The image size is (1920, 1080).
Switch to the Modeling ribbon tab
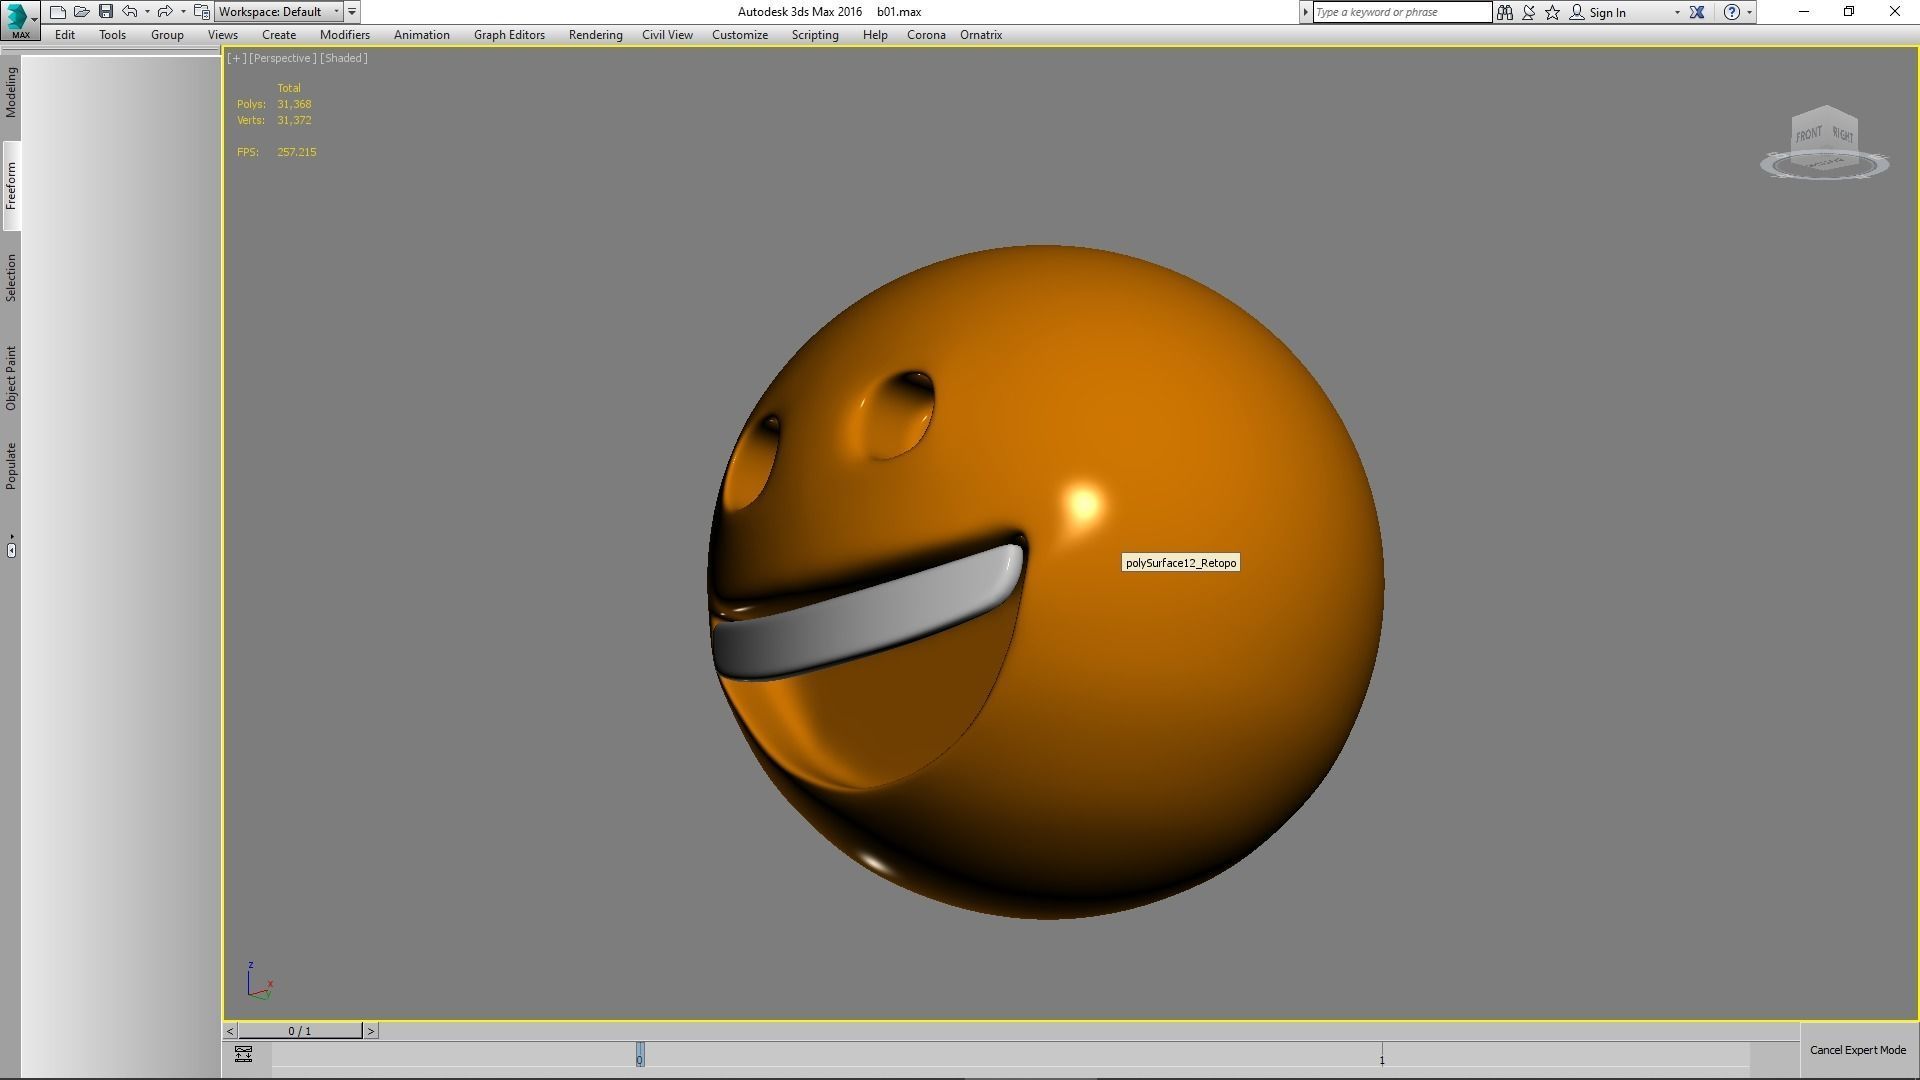[x=11, y=93]
